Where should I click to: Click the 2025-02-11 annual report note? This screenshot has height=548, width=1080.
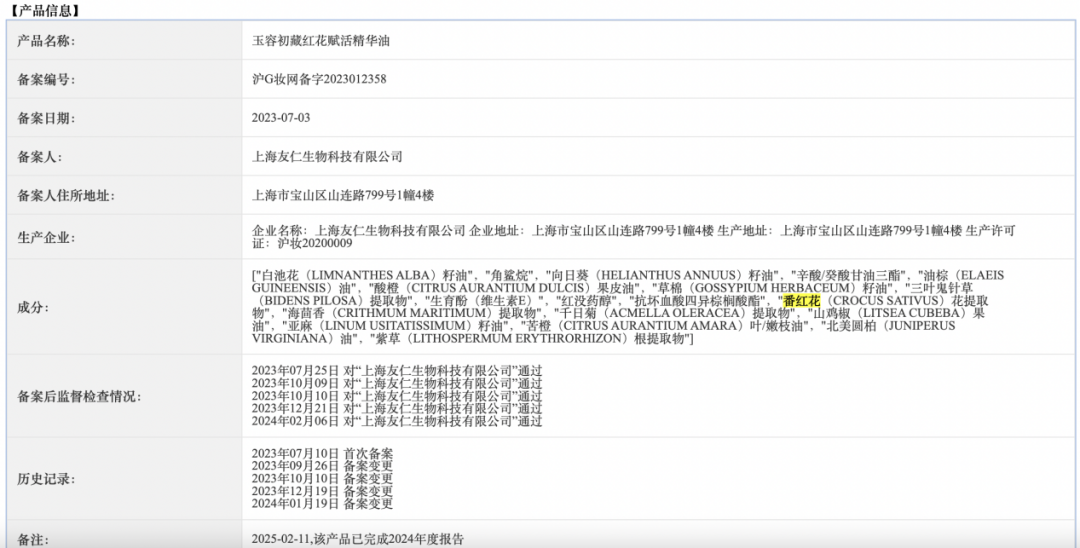point(357,539)
